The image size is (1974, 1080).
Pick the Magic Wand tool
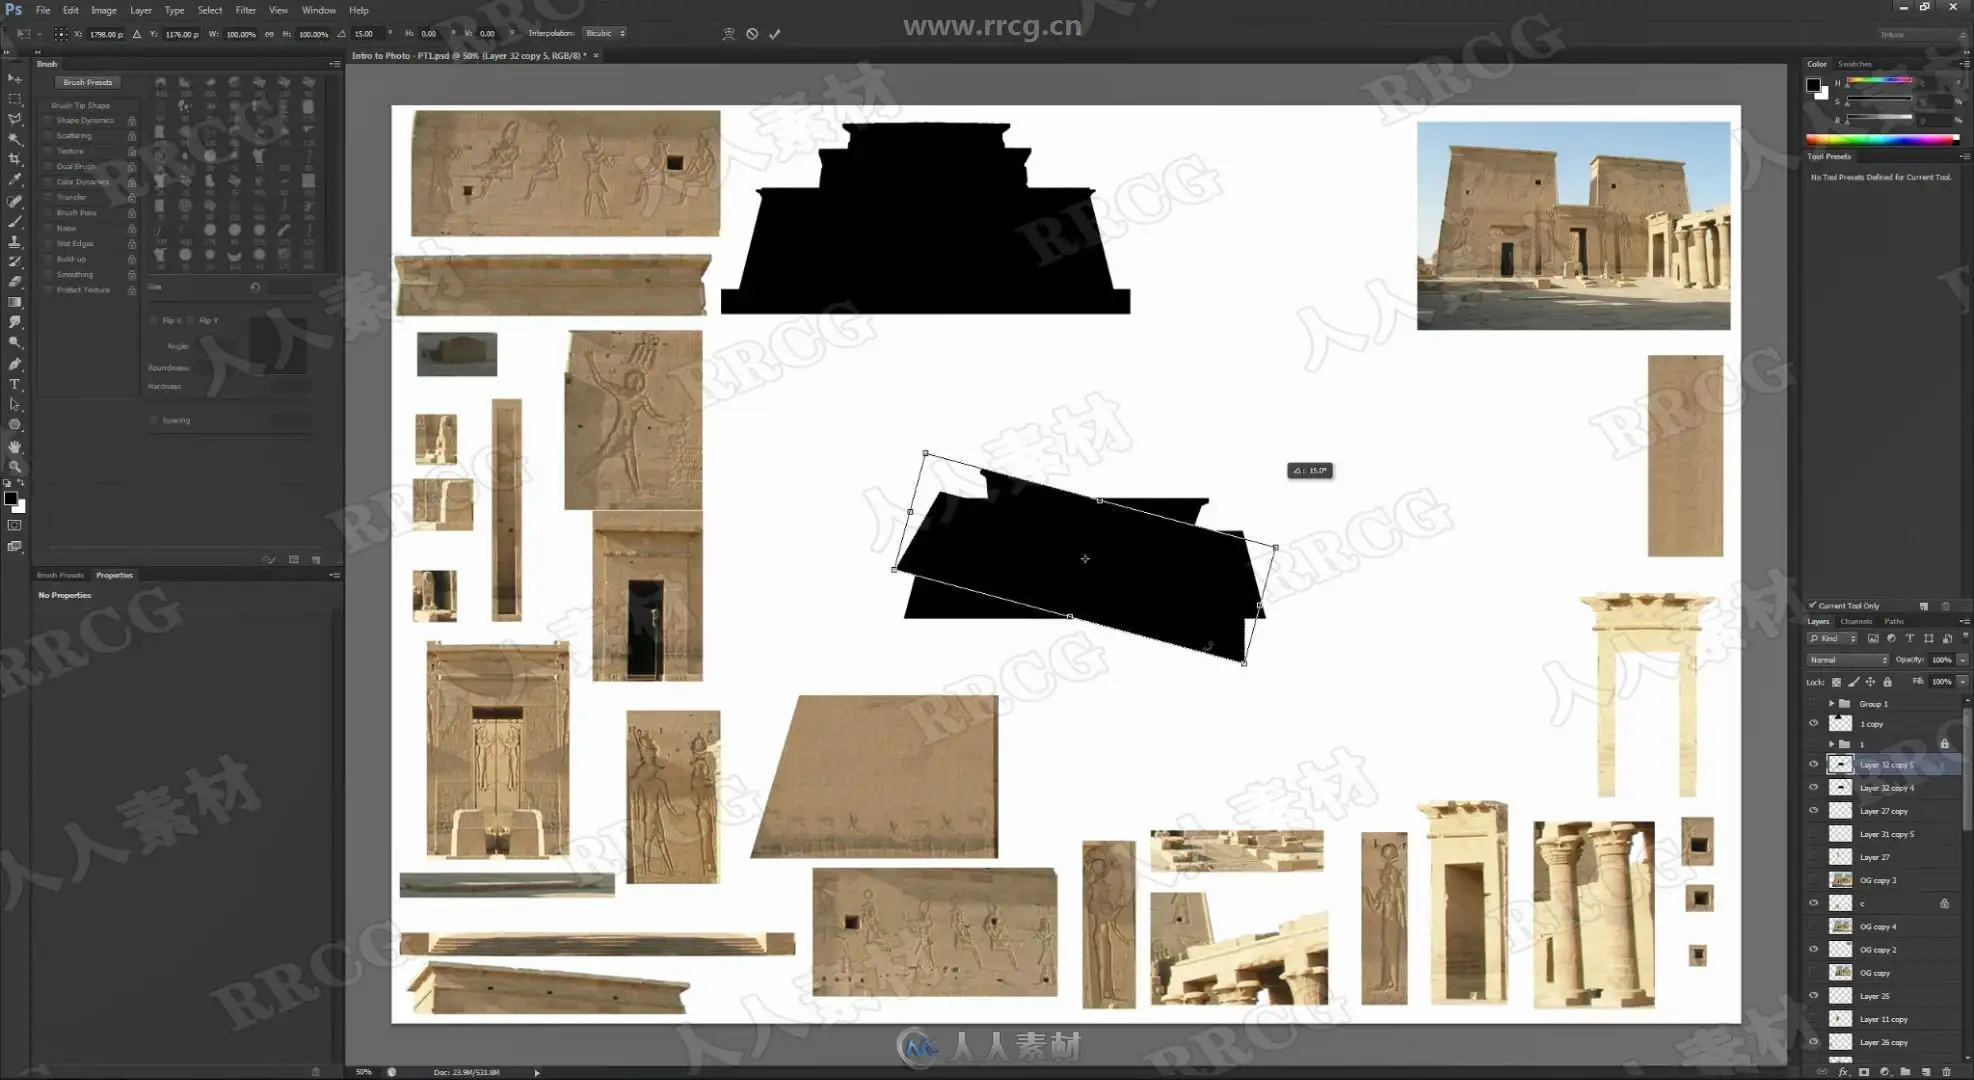coord(15,139)
